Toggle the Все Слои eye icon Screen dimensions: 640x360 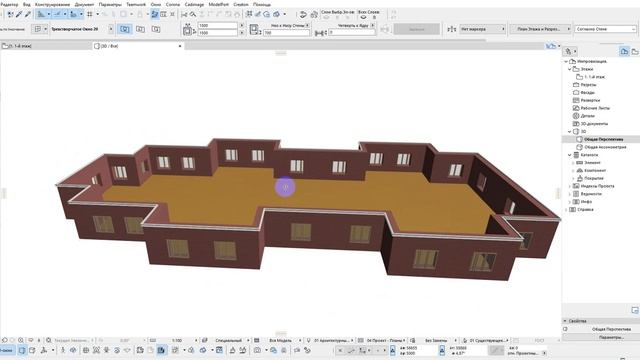363,18
